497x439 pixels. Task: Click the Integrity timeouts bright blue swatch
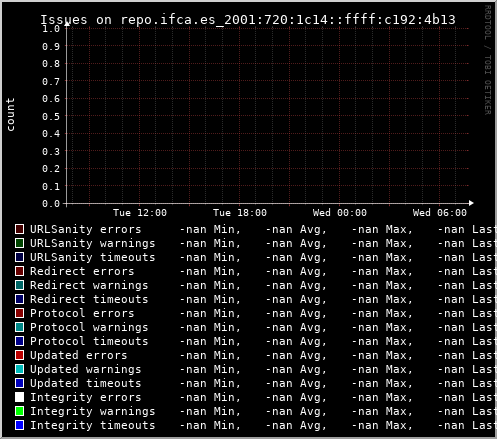(x=19, y=425)
